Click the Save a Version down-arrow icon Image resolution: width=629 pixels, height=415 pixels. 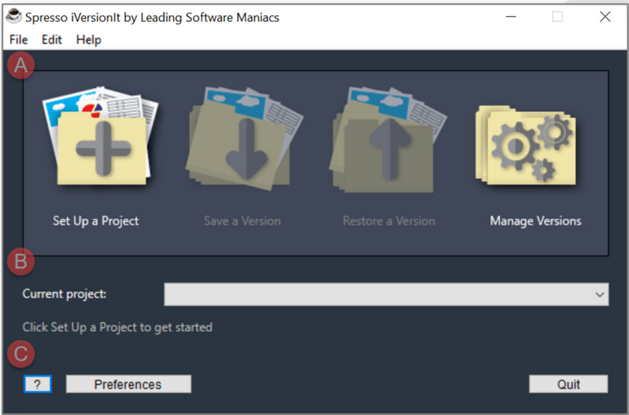click(244, 138)
